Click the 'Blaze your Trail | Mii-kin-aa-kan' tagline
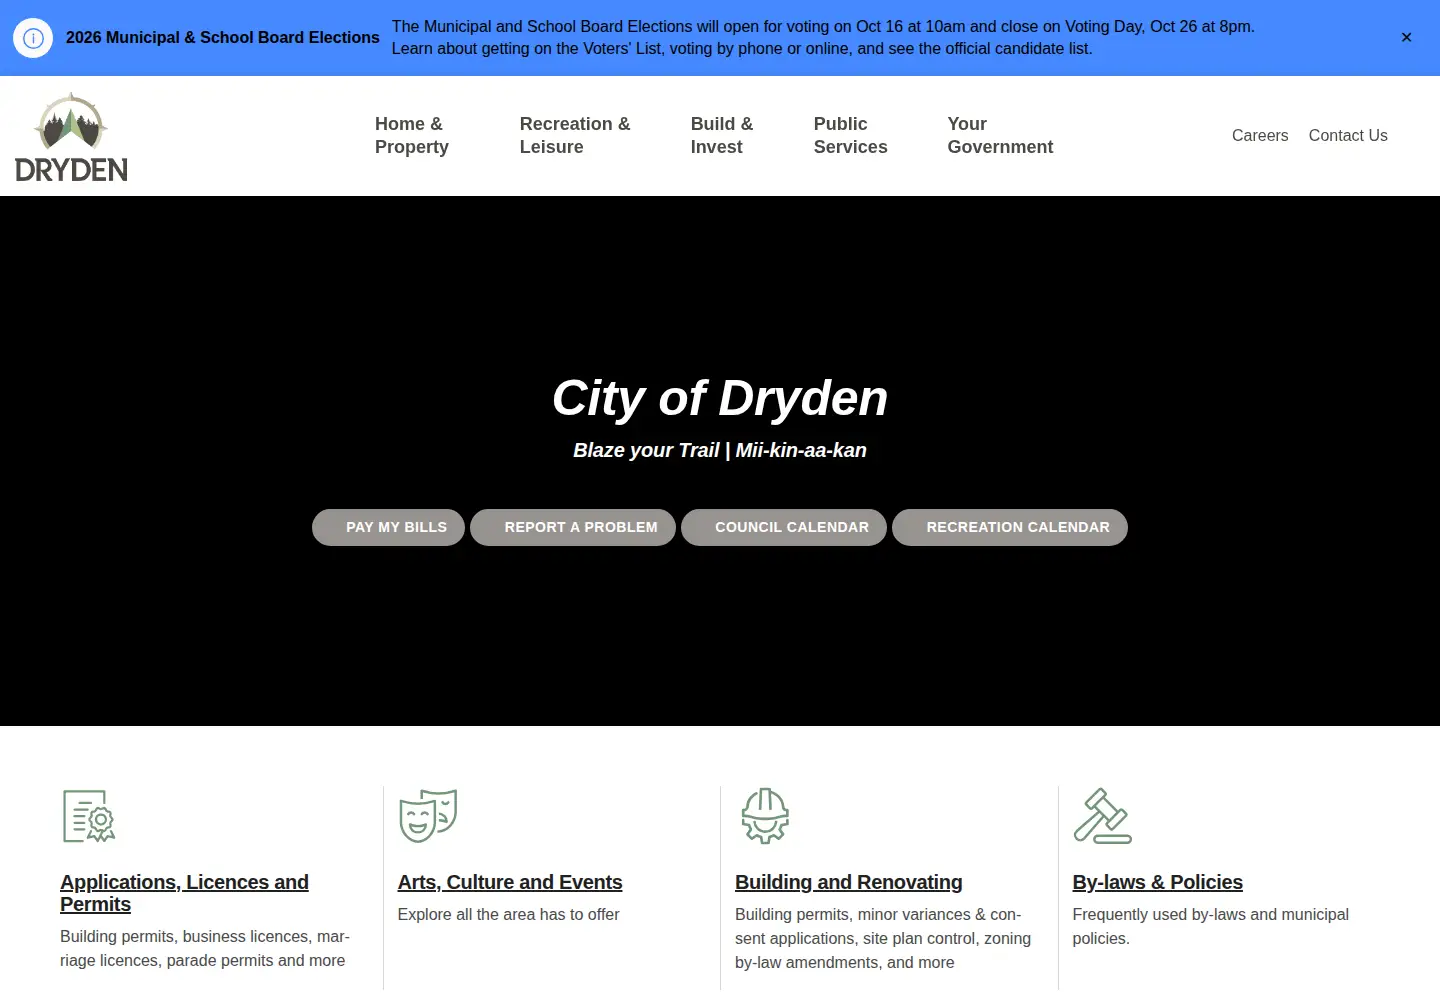Image resolution: width=1440 pixels, height=1000 pixels. 720,450
